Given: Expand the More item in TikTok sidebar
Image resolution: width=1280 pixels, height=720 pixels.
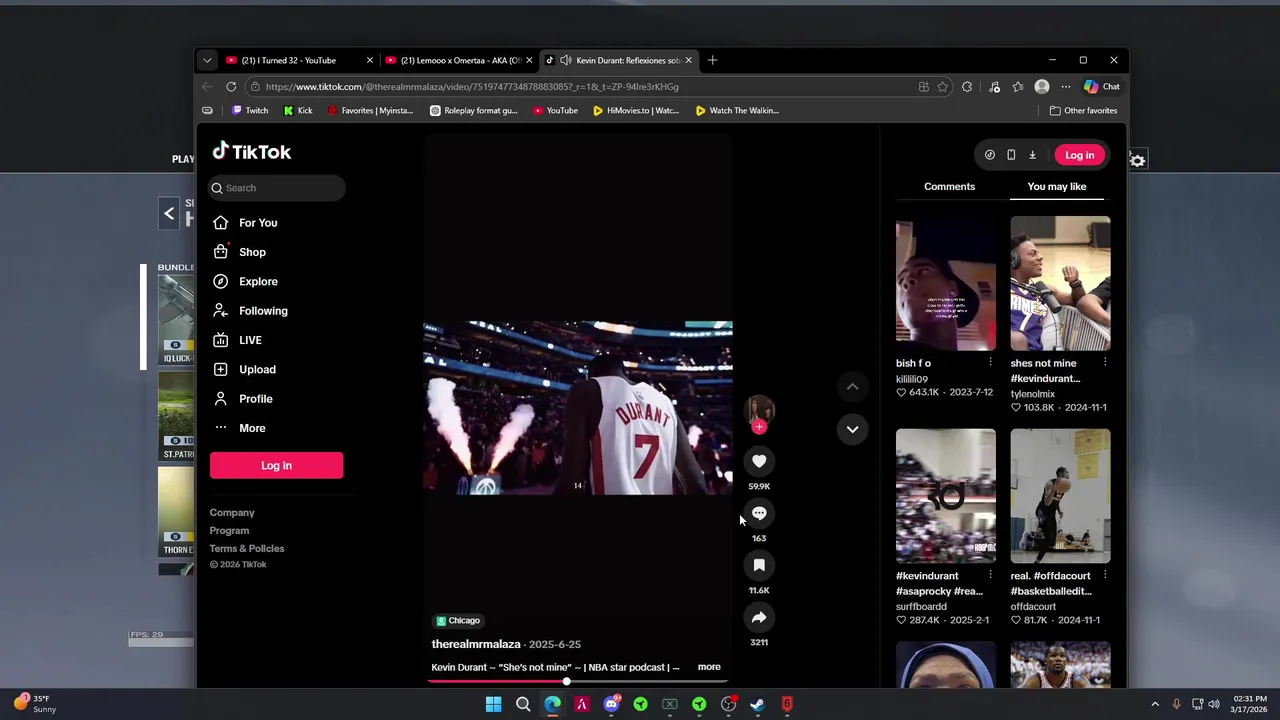Looking at the screenshot, I should 252,428.
